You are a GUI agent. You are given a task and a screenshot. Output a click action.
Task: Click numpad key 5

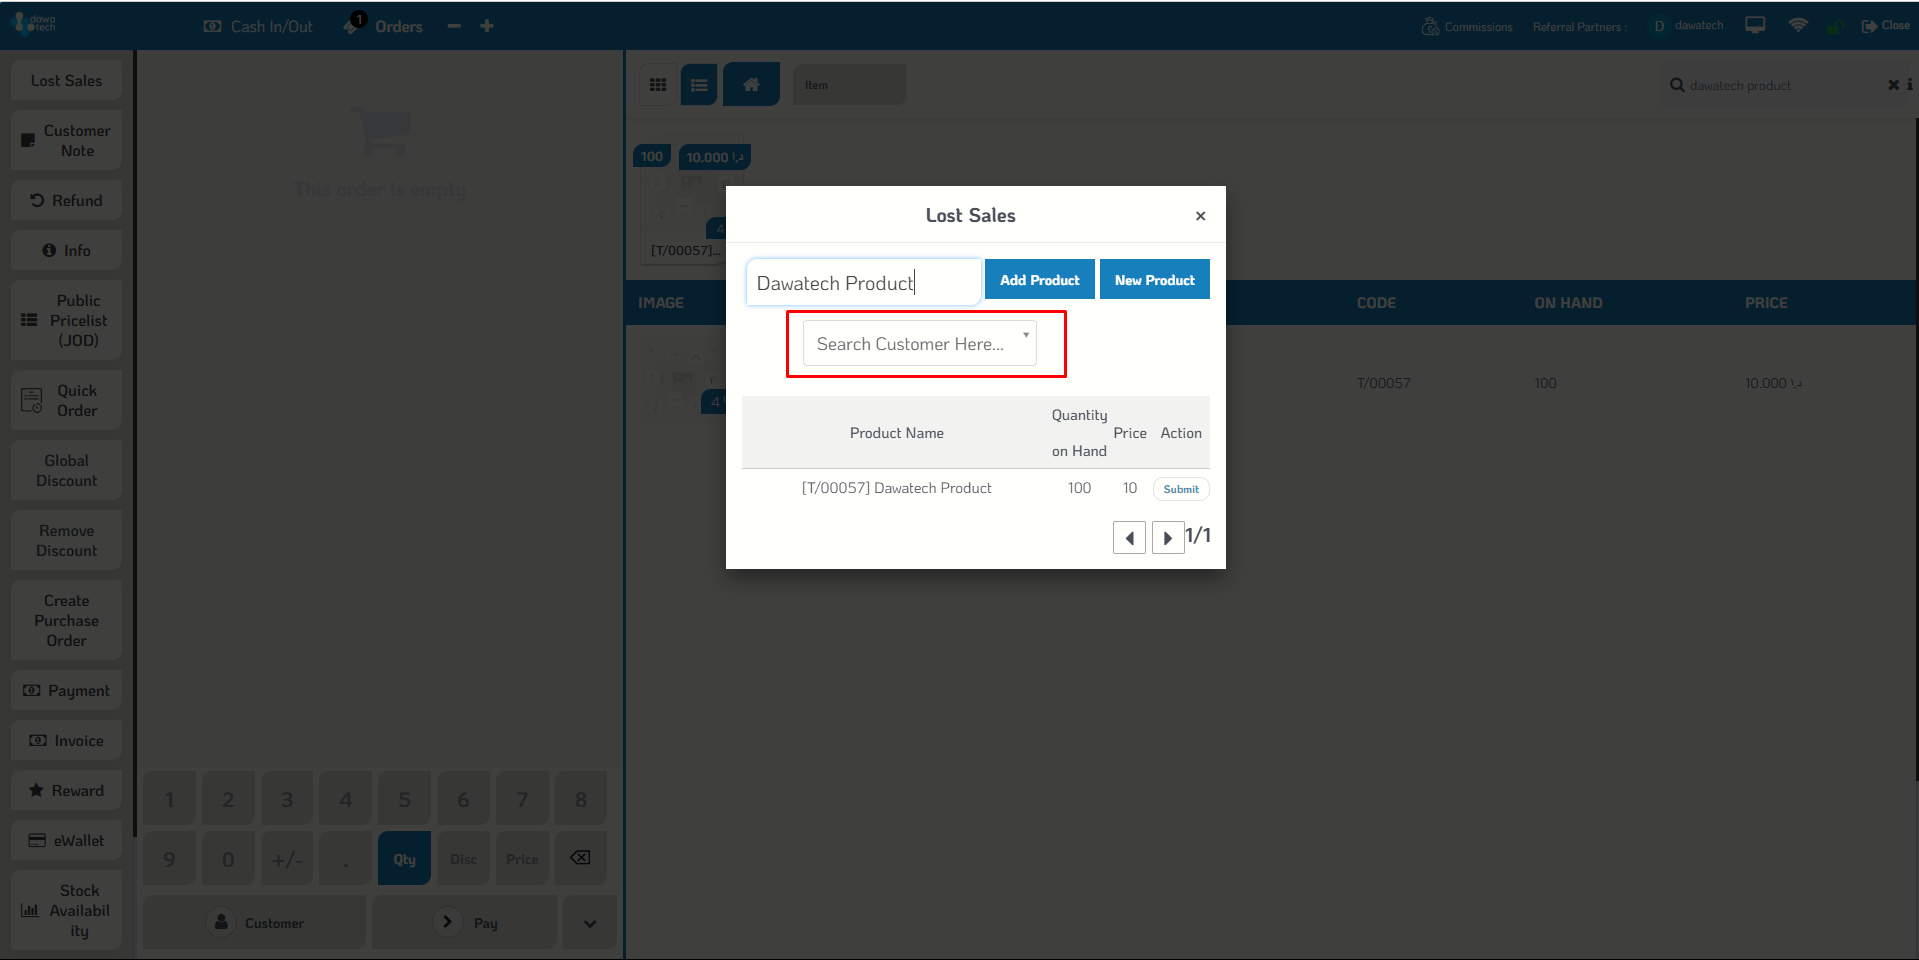point(404,799)
